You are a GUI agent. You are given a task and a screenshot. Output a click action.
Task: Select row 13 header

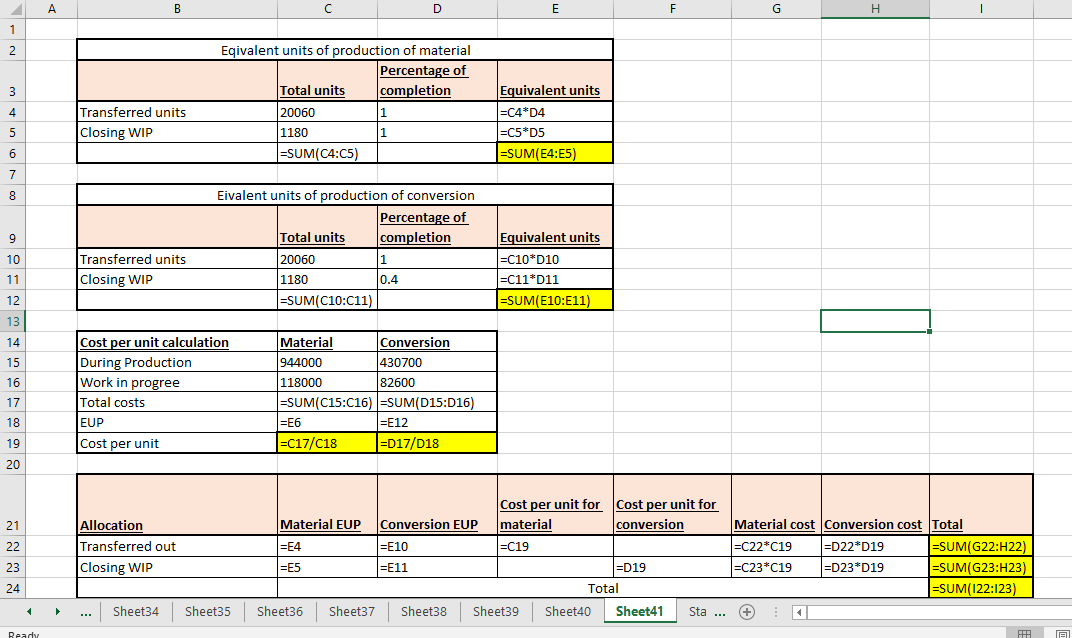[13, 321]
